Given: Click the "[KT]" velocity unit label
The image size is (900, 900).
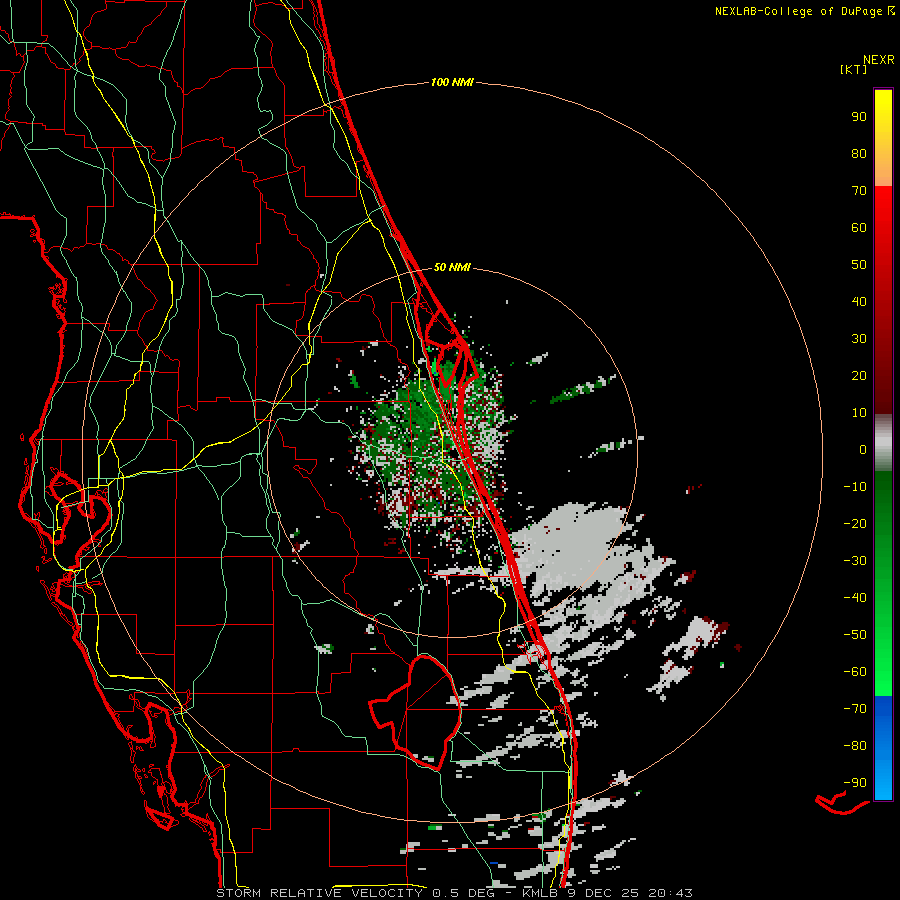Looking at the screenshot, I should click(x=854, y=70).
